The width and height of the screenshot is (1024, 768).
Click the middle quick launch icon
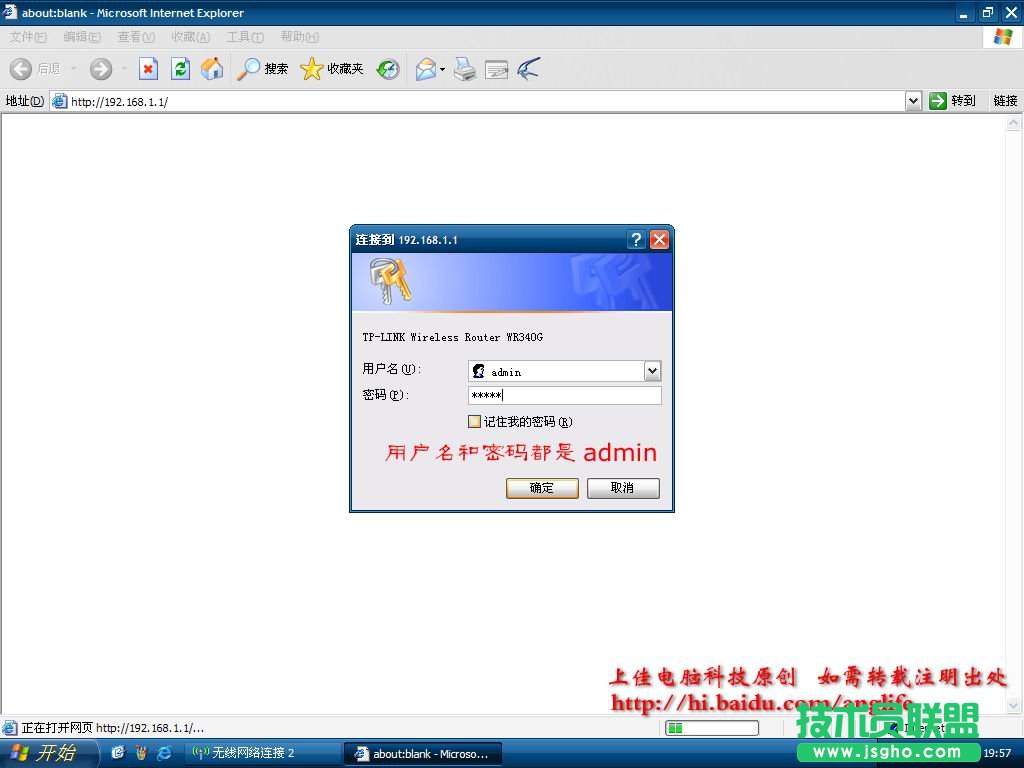pyautogui.click(x=141, y=753)
